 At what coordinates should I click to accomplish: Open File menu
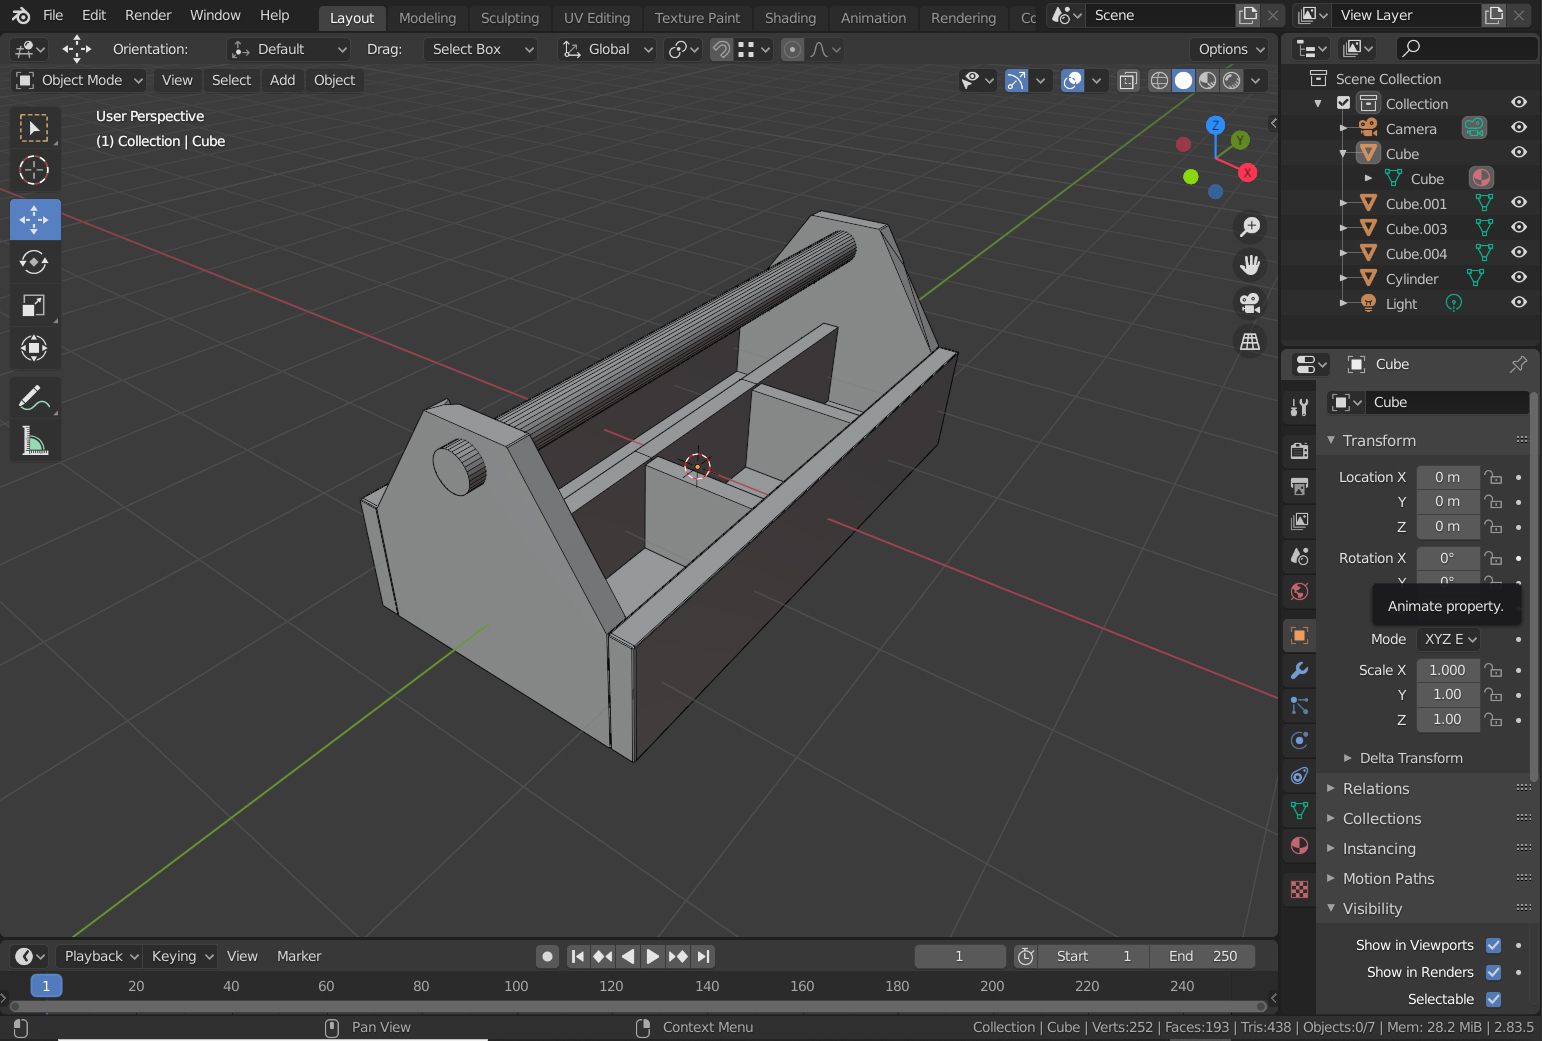click(x=53, y=15)
